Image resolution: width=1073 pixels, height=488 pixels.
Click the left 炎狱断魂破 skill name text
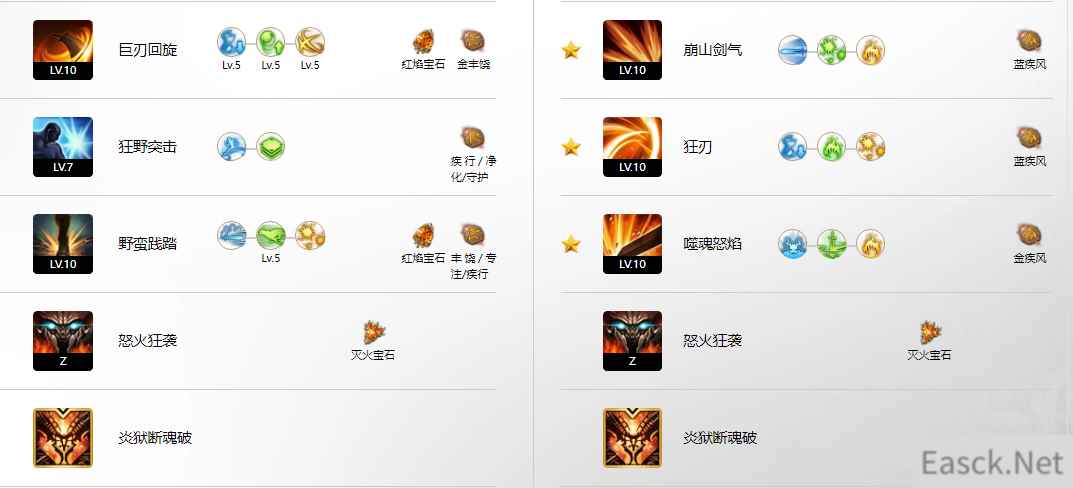(155, 437)
